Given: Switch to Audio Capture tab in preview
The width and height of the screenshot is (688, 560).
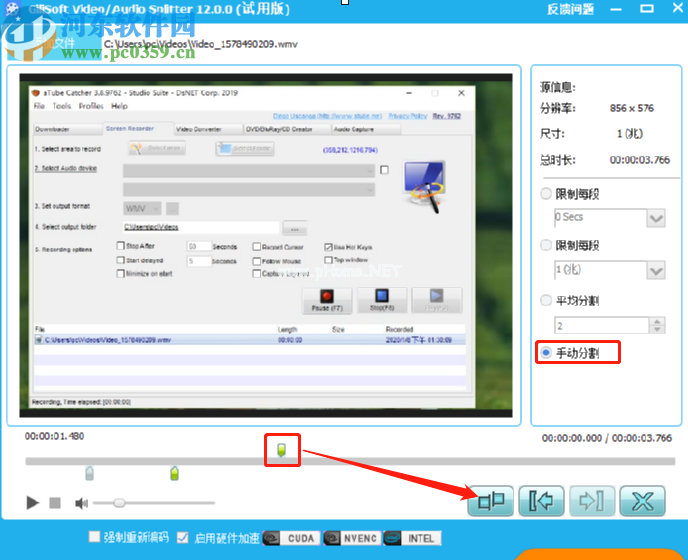Looking at the screenshot, I should coord(366,129).
